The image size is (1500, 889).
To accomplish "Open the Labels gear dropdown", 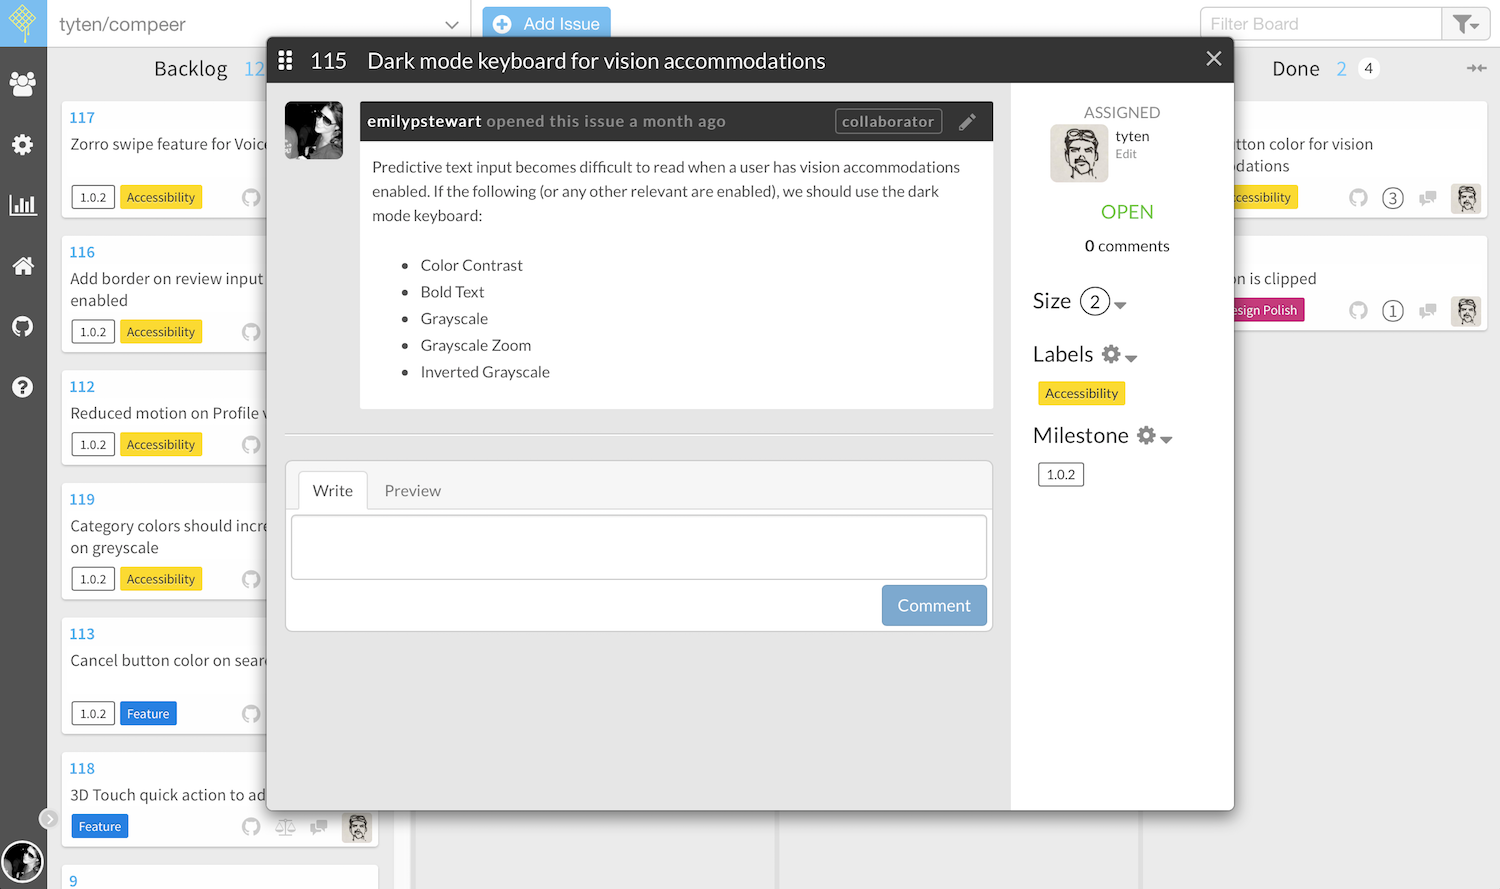I will point(1119,355).
